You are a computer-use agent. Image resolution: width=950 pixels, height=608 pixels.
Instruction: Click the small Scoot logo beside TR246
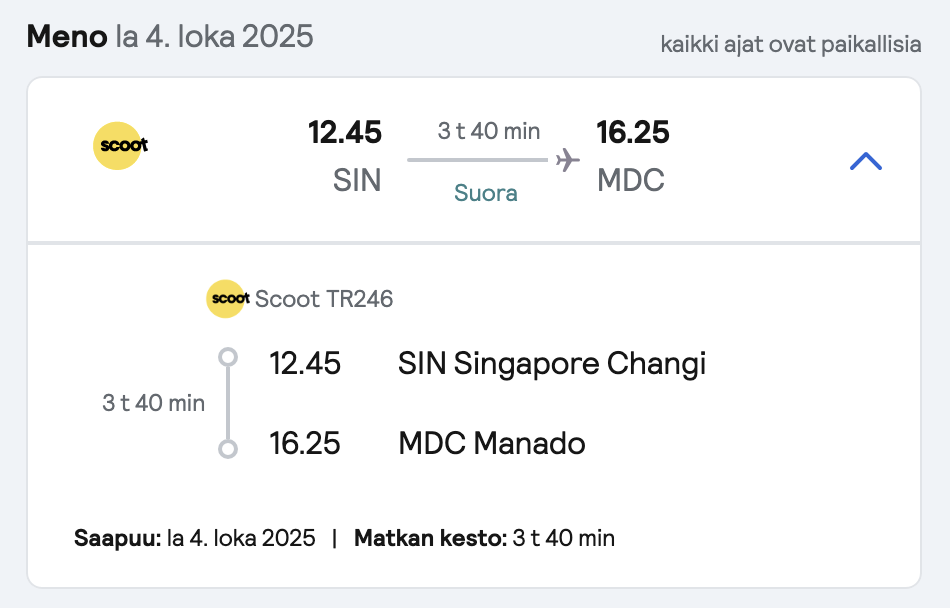tap(228, 299)
